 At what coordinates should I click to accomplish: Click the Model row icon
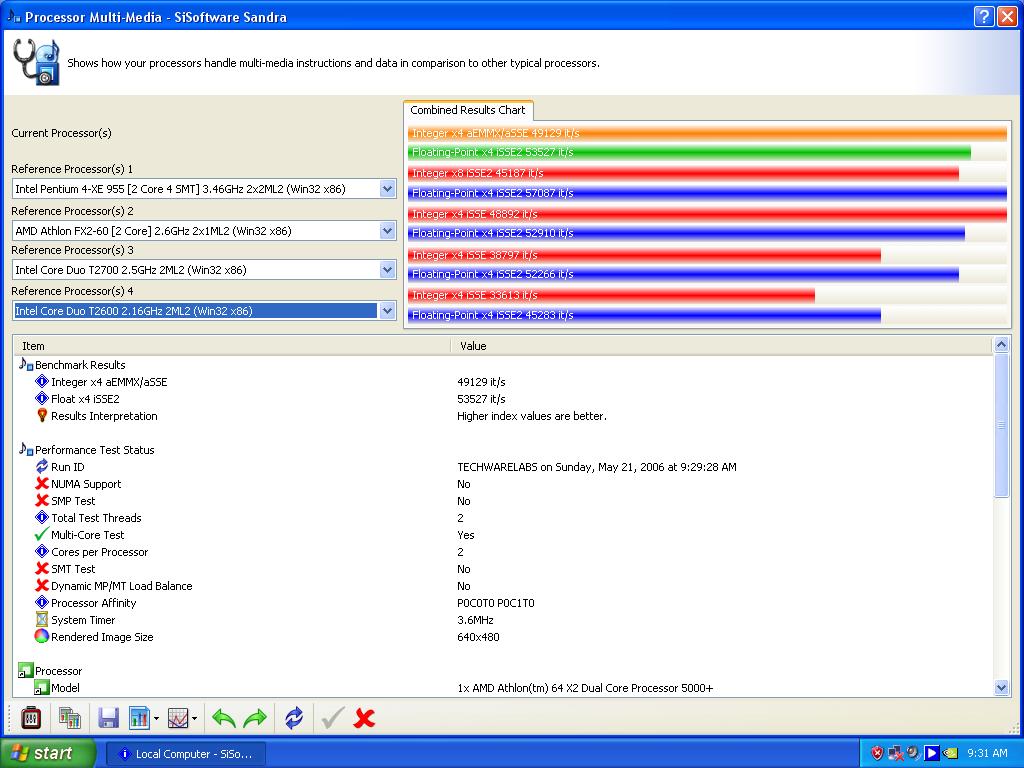pyautogui.click(x=41, y=687)
